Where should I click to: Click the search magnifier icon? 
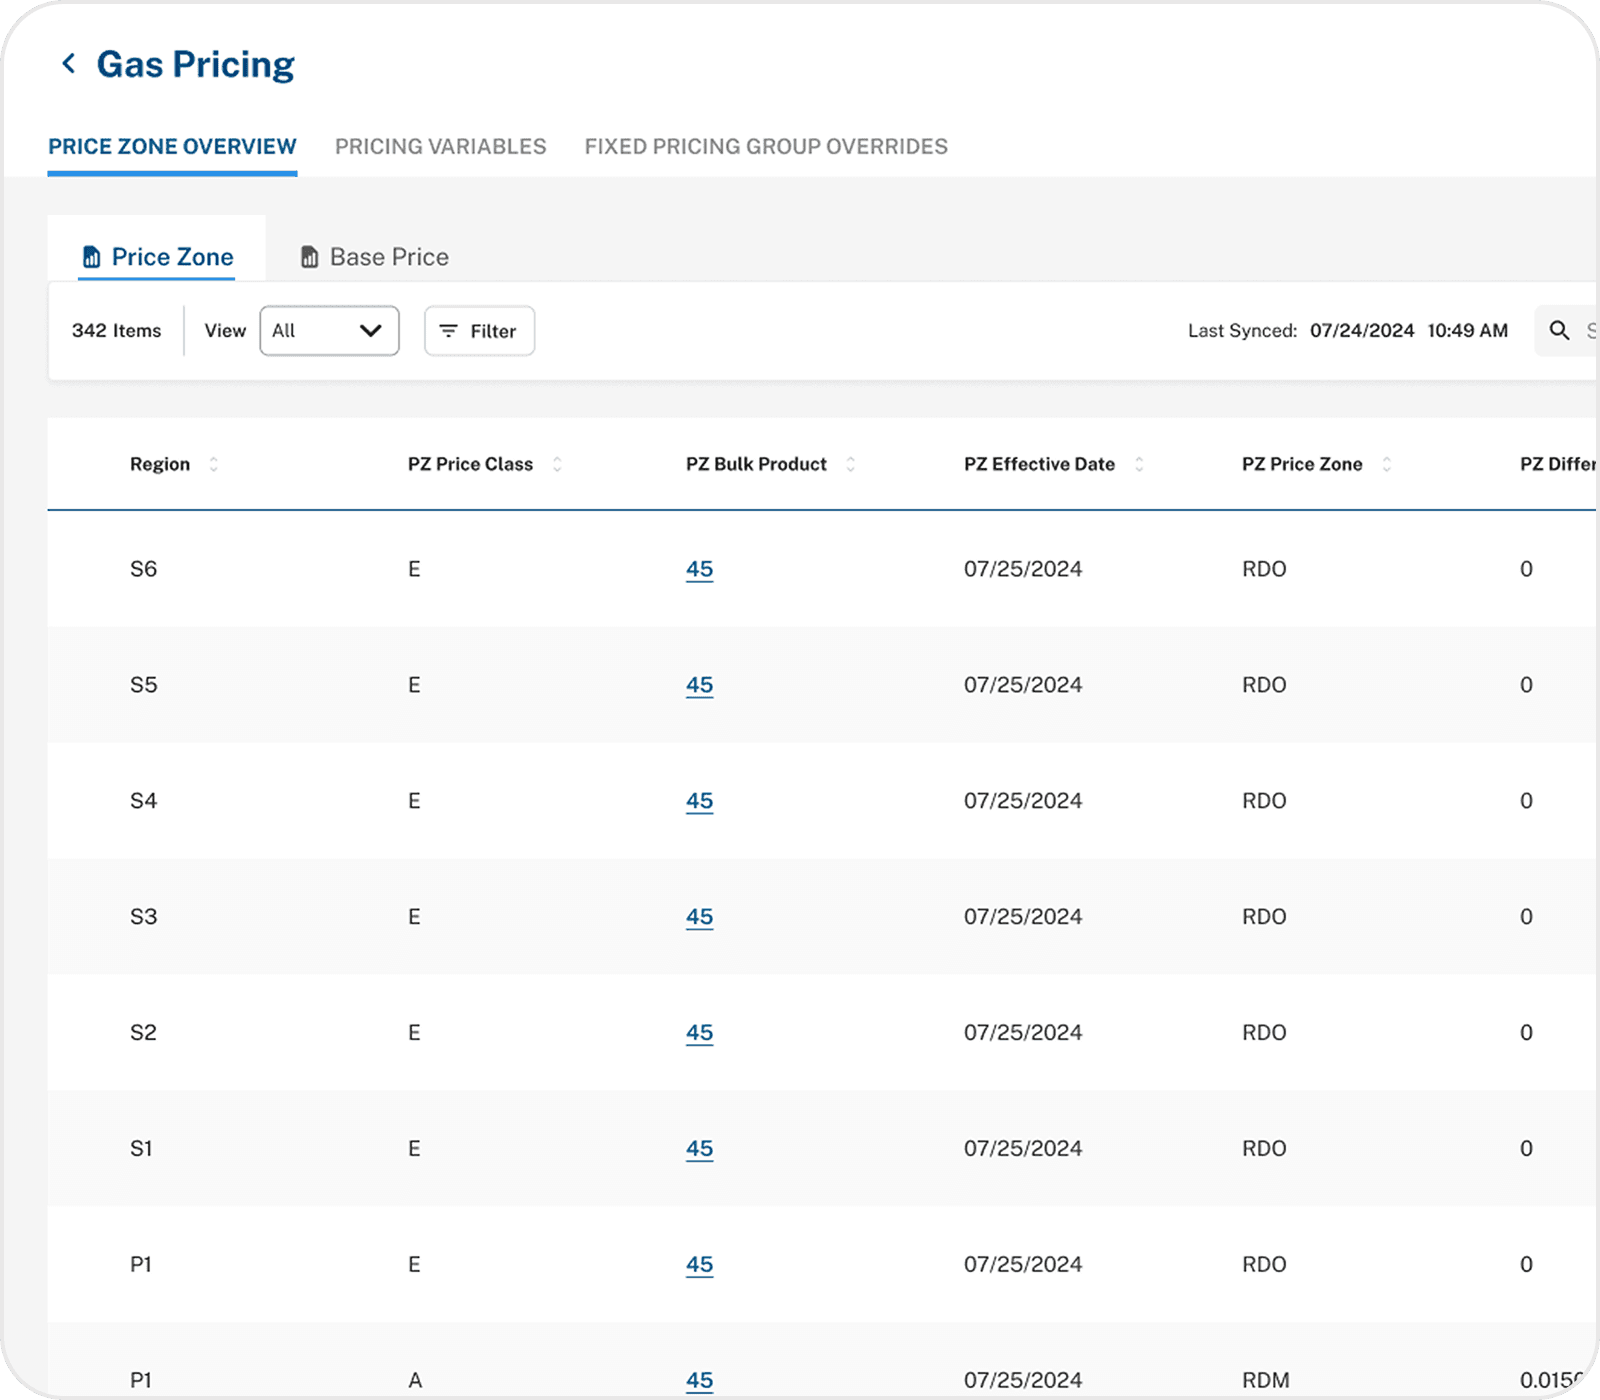(1558, 330)
